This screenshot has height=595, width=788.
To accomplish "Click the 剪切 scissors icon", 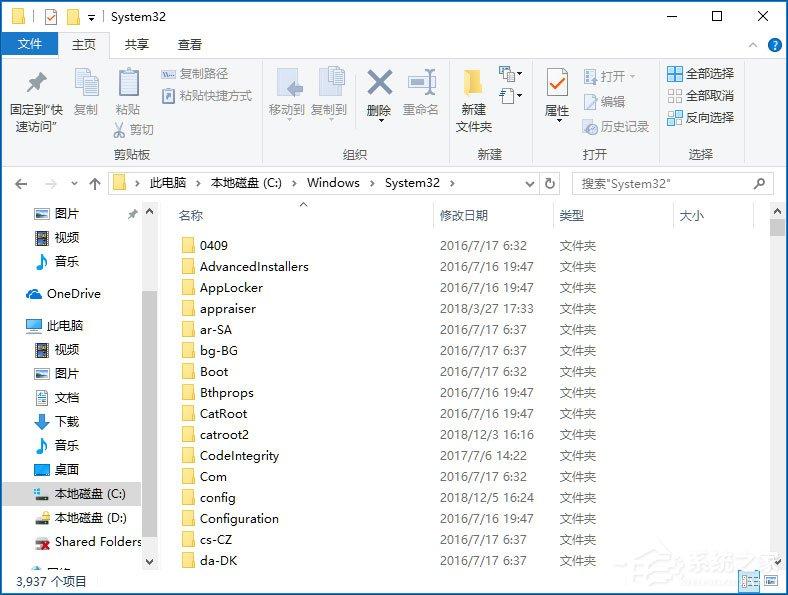I will (119, 130).
